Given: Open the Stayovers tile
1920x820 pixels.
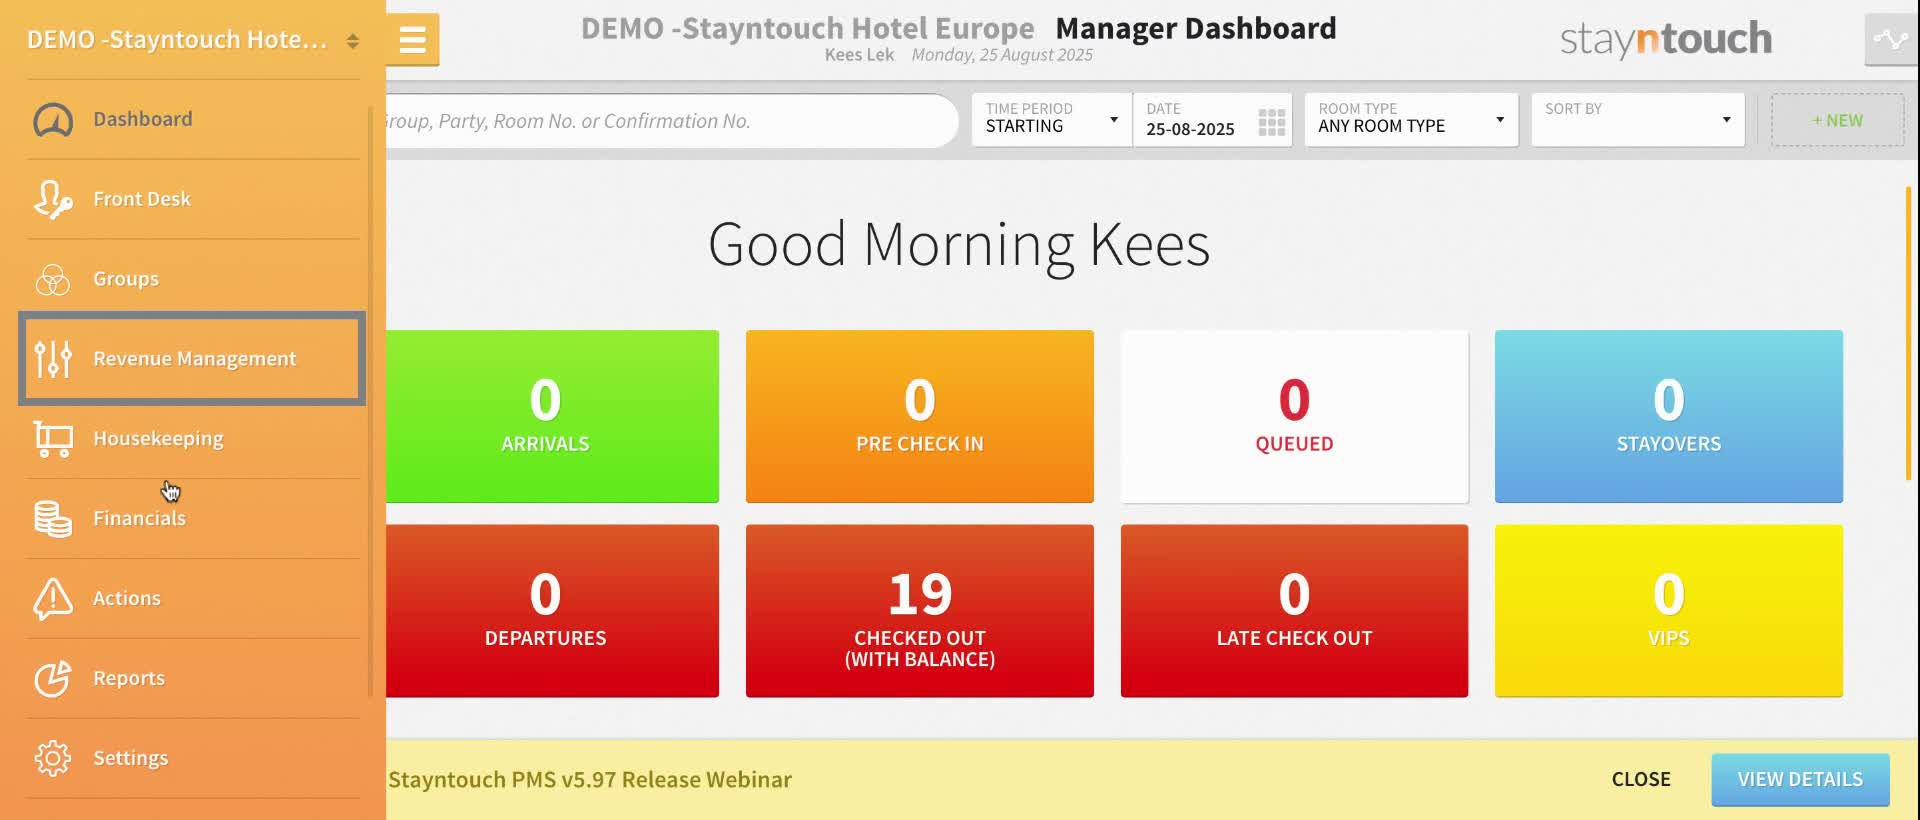Looking at the screenshot, I should [x=1669, y=416].
